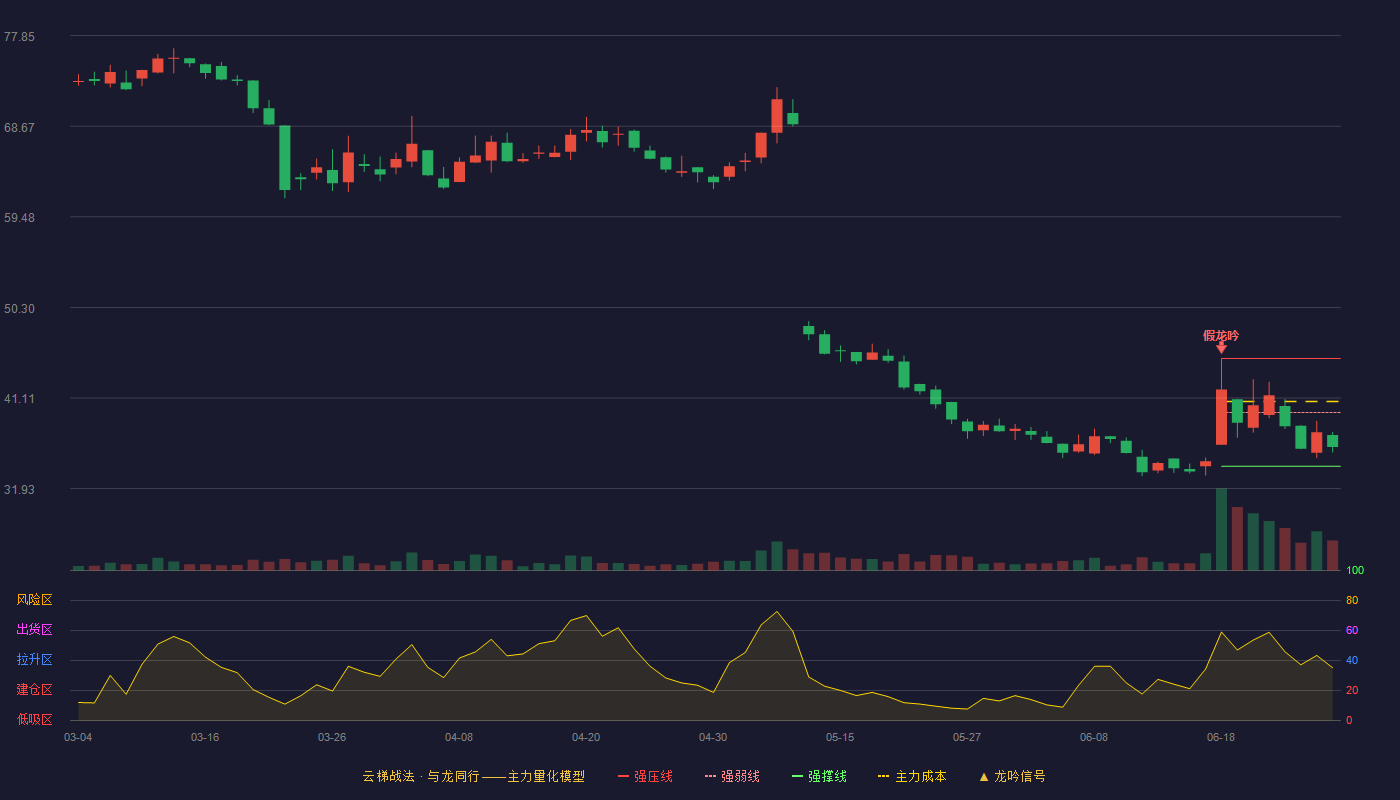This screenshot has height=800, width=1400.
Task: Select the 建仓区 zone label
Action: point(34,690)
